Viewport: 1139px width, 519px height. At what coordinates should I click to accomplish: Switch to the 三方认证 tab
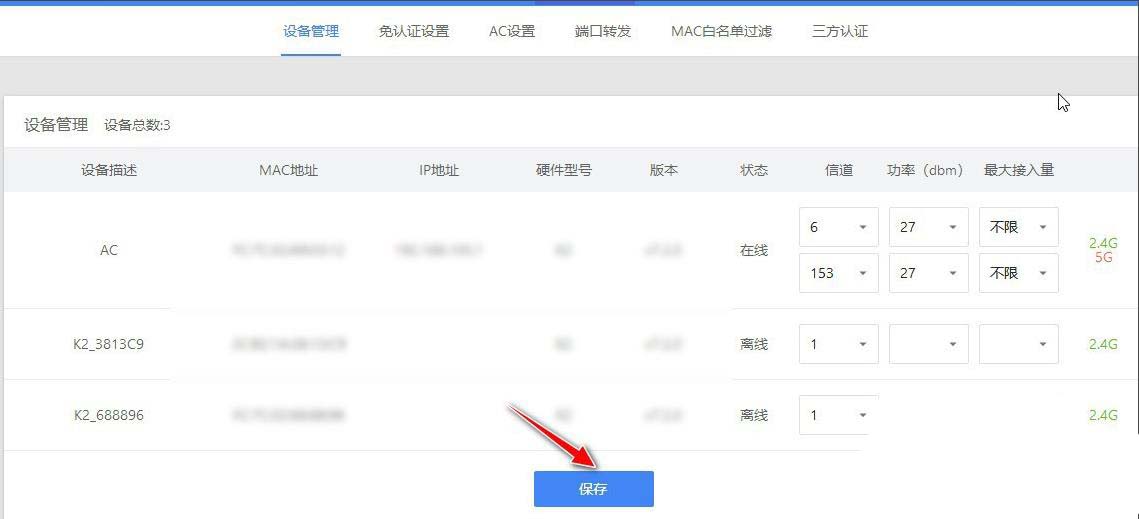click(x=840, y=31)
